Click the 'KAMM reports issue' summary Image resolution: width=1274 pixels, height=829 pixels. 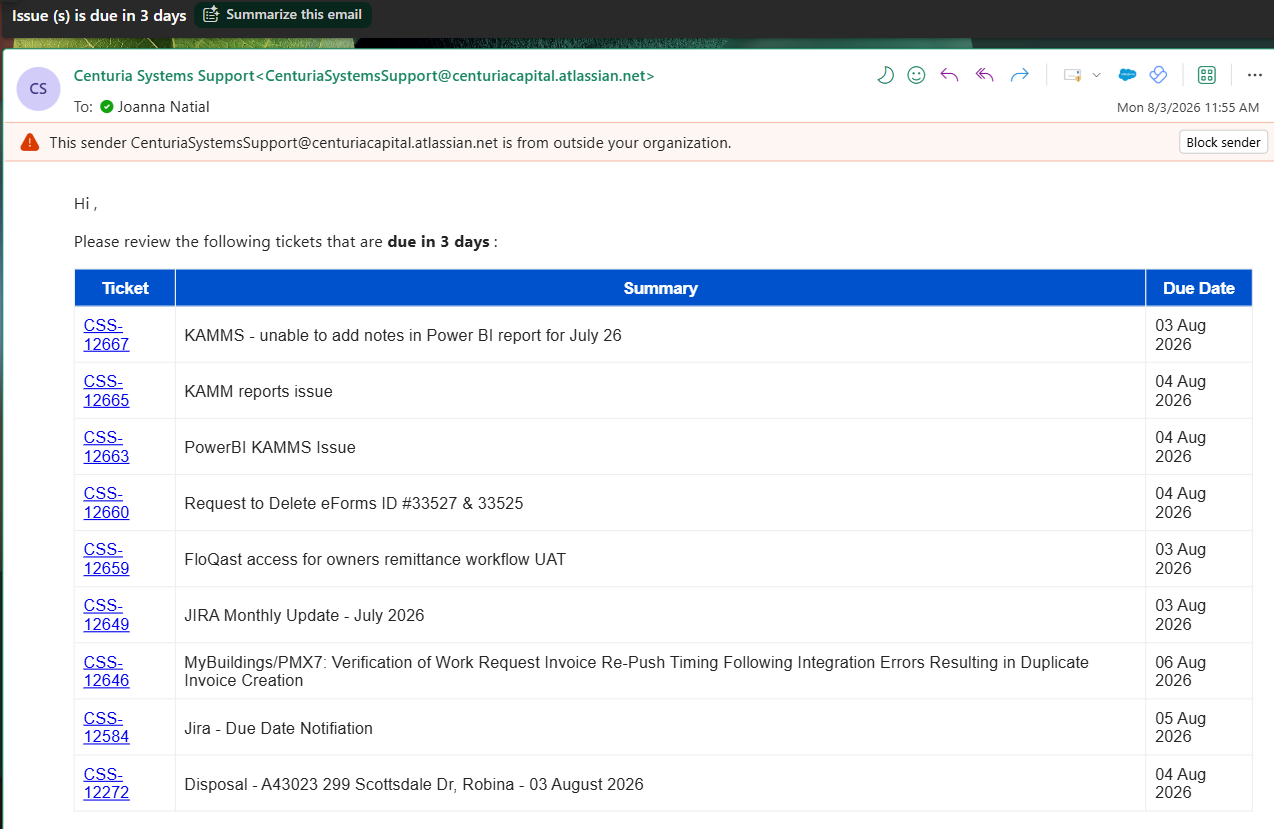[x=258, y=391]
